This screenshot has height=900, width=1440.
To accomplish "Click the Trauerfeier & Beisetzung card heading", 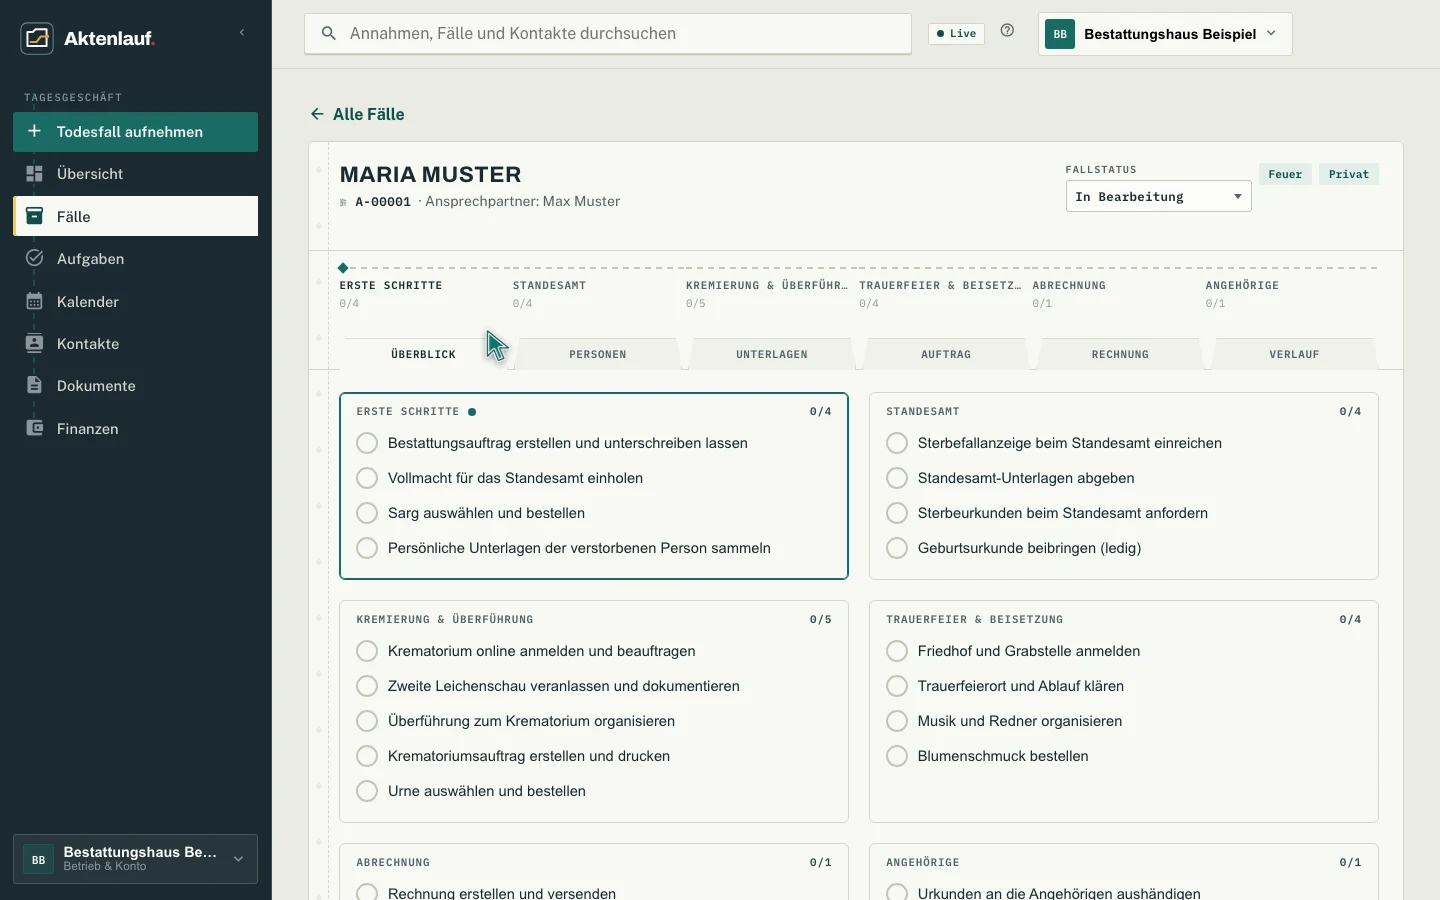I will [x=974, y=620].
